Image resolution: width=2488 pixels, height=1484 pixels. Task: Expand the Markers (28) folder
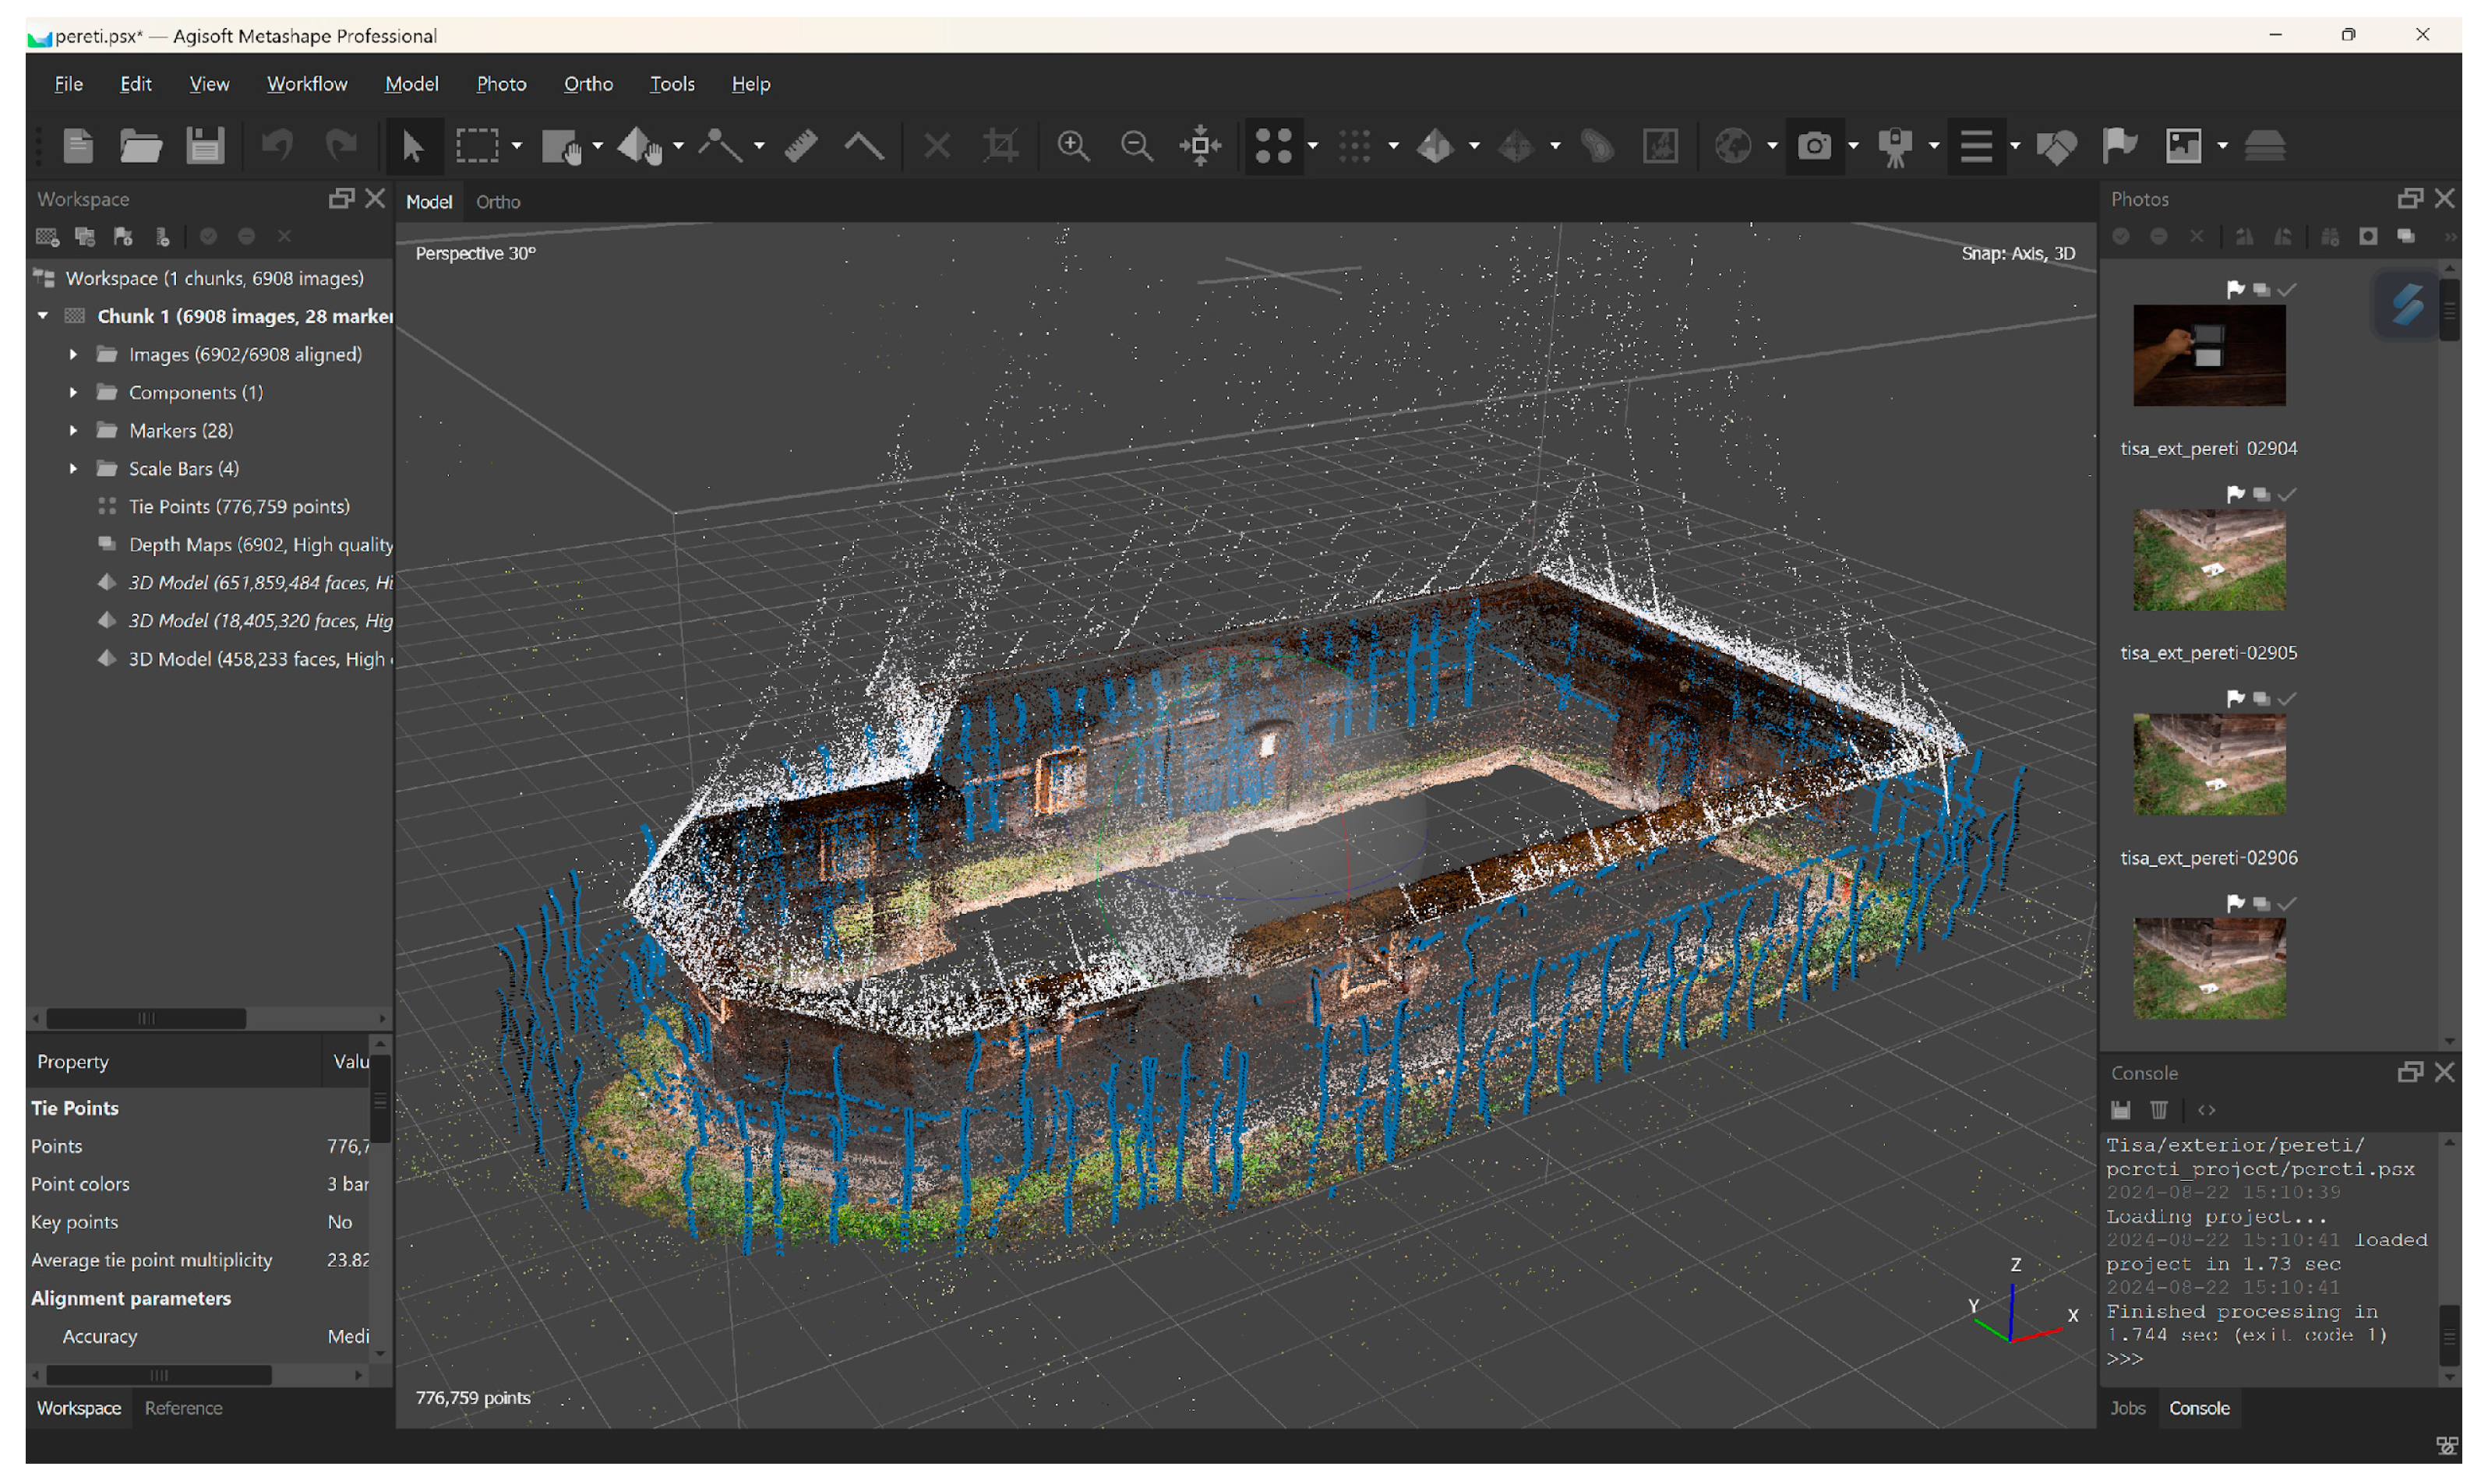73,431
